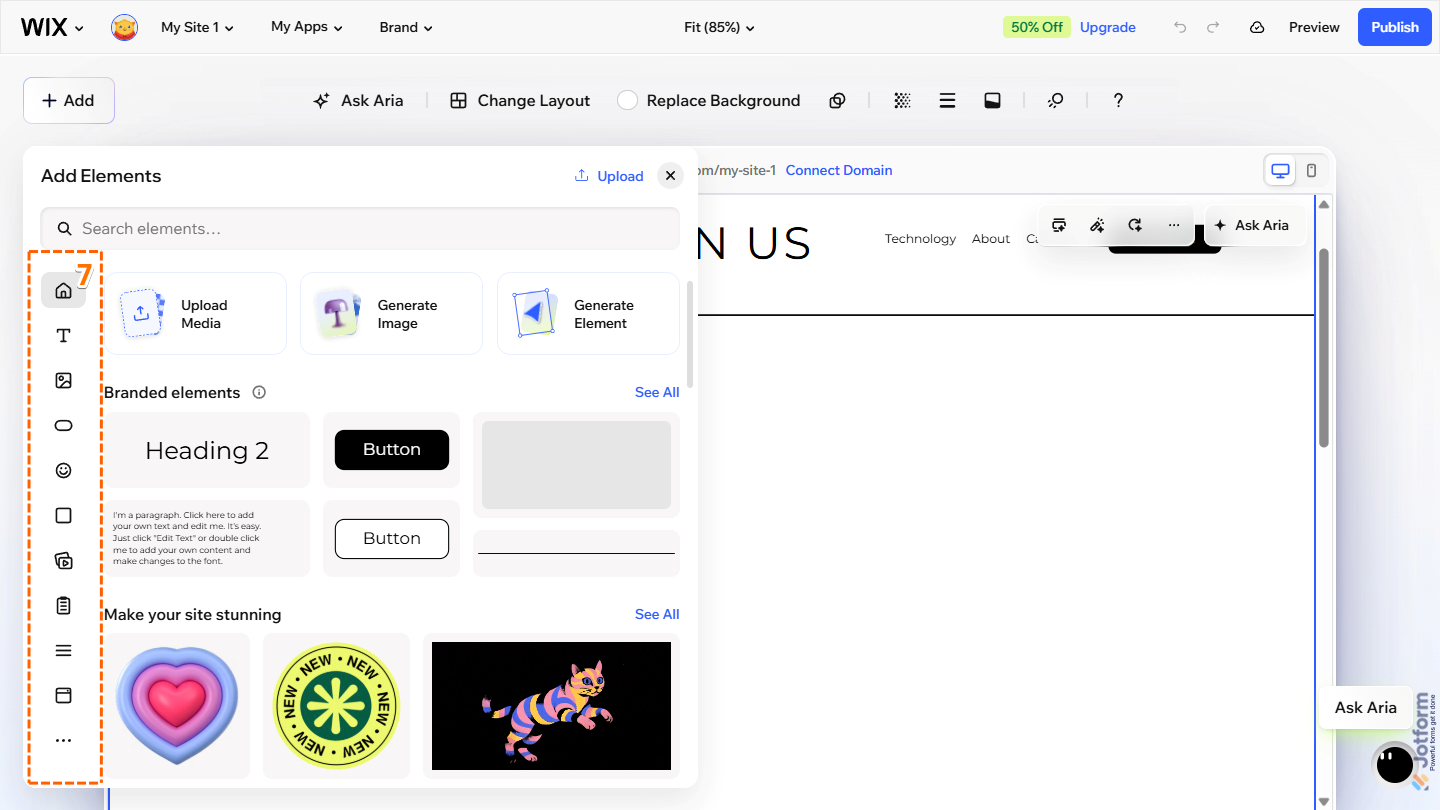The image size is (1440, 810).
Task: Open the My Apps dropdown menu
Action: (306, 27)
